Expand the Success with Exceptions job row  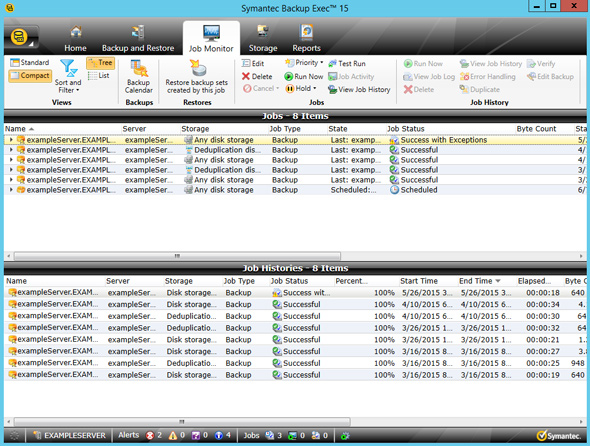[11, 140]
